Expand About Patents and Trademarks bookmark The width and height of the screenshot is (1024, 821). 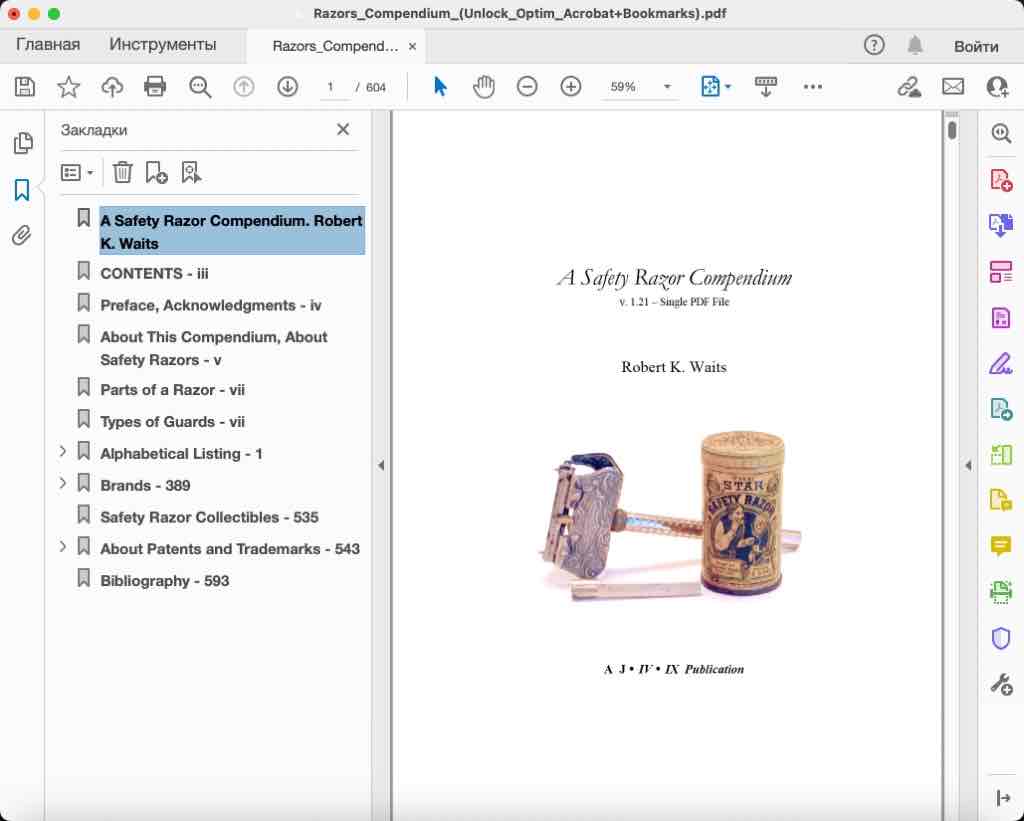click(63, 547)
